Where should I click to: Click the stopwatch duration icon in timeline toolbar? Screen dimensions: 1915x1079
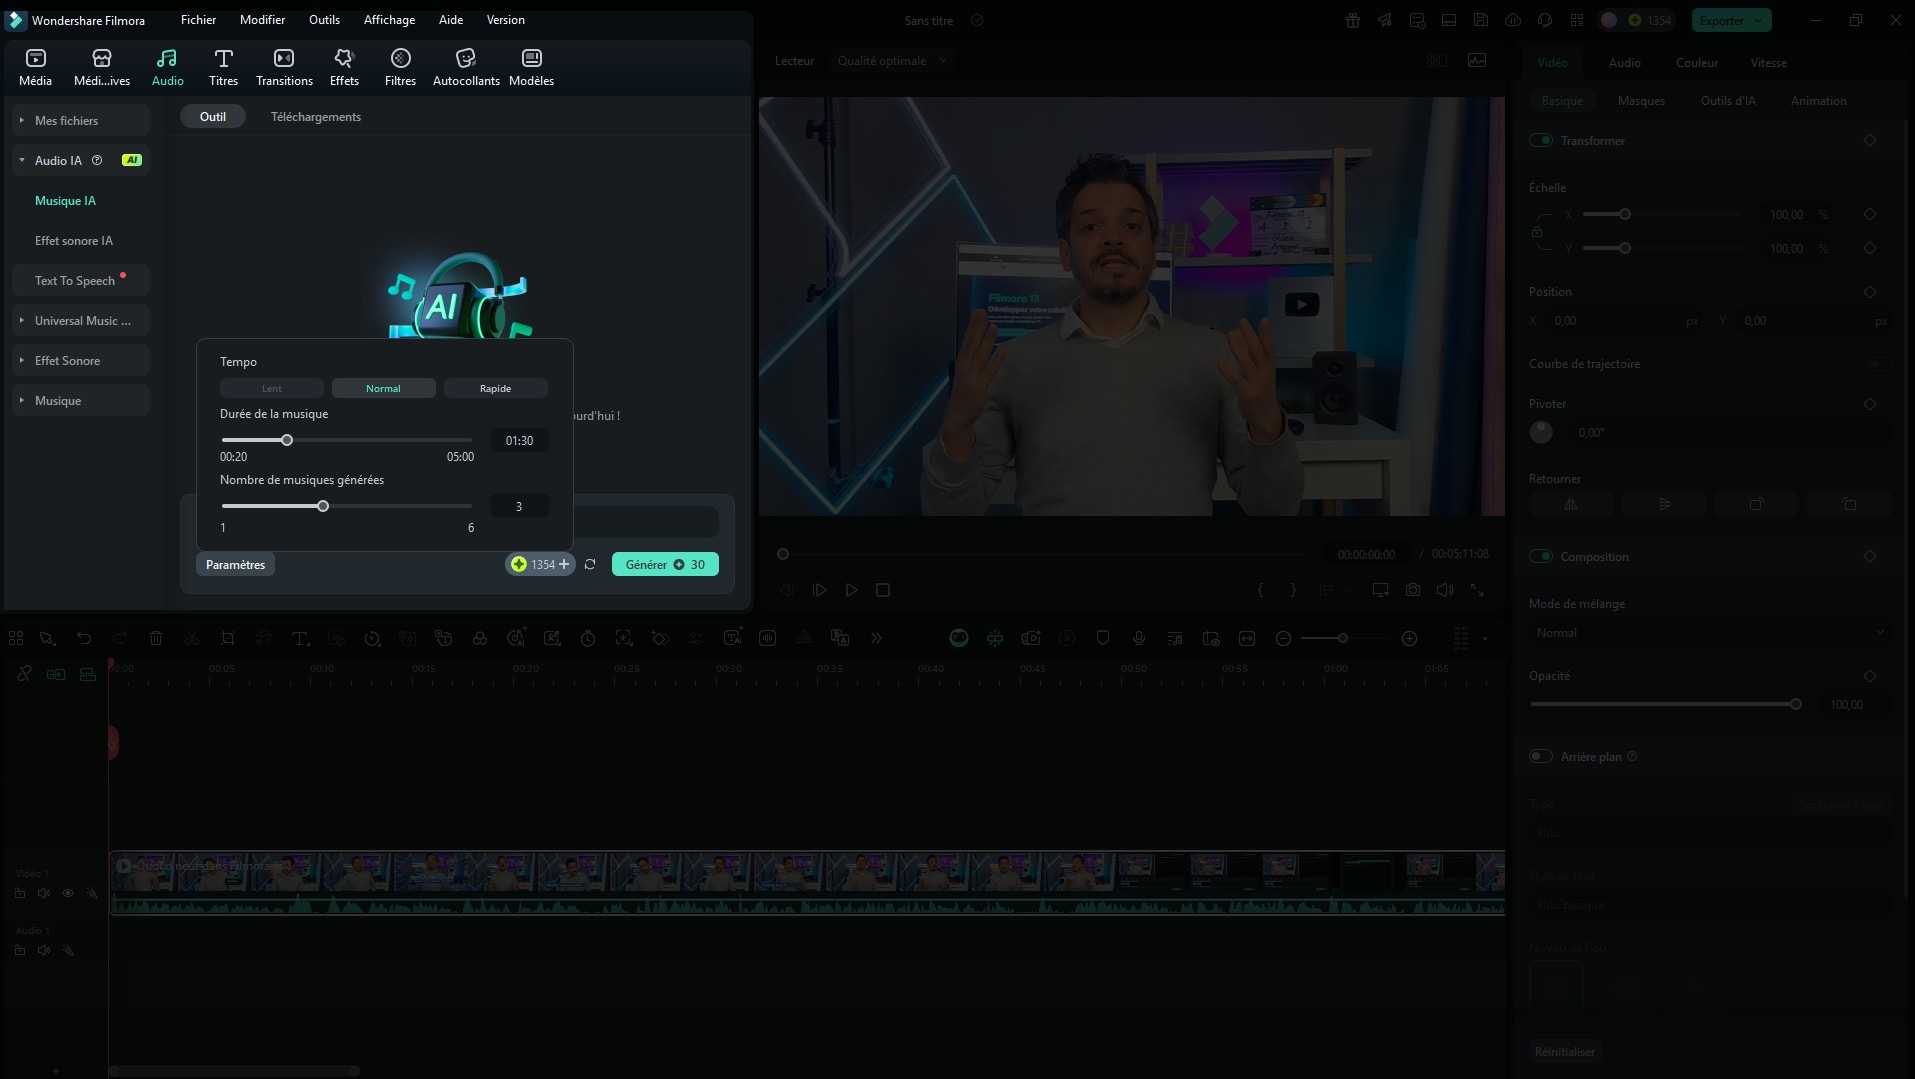pos(588,638)
